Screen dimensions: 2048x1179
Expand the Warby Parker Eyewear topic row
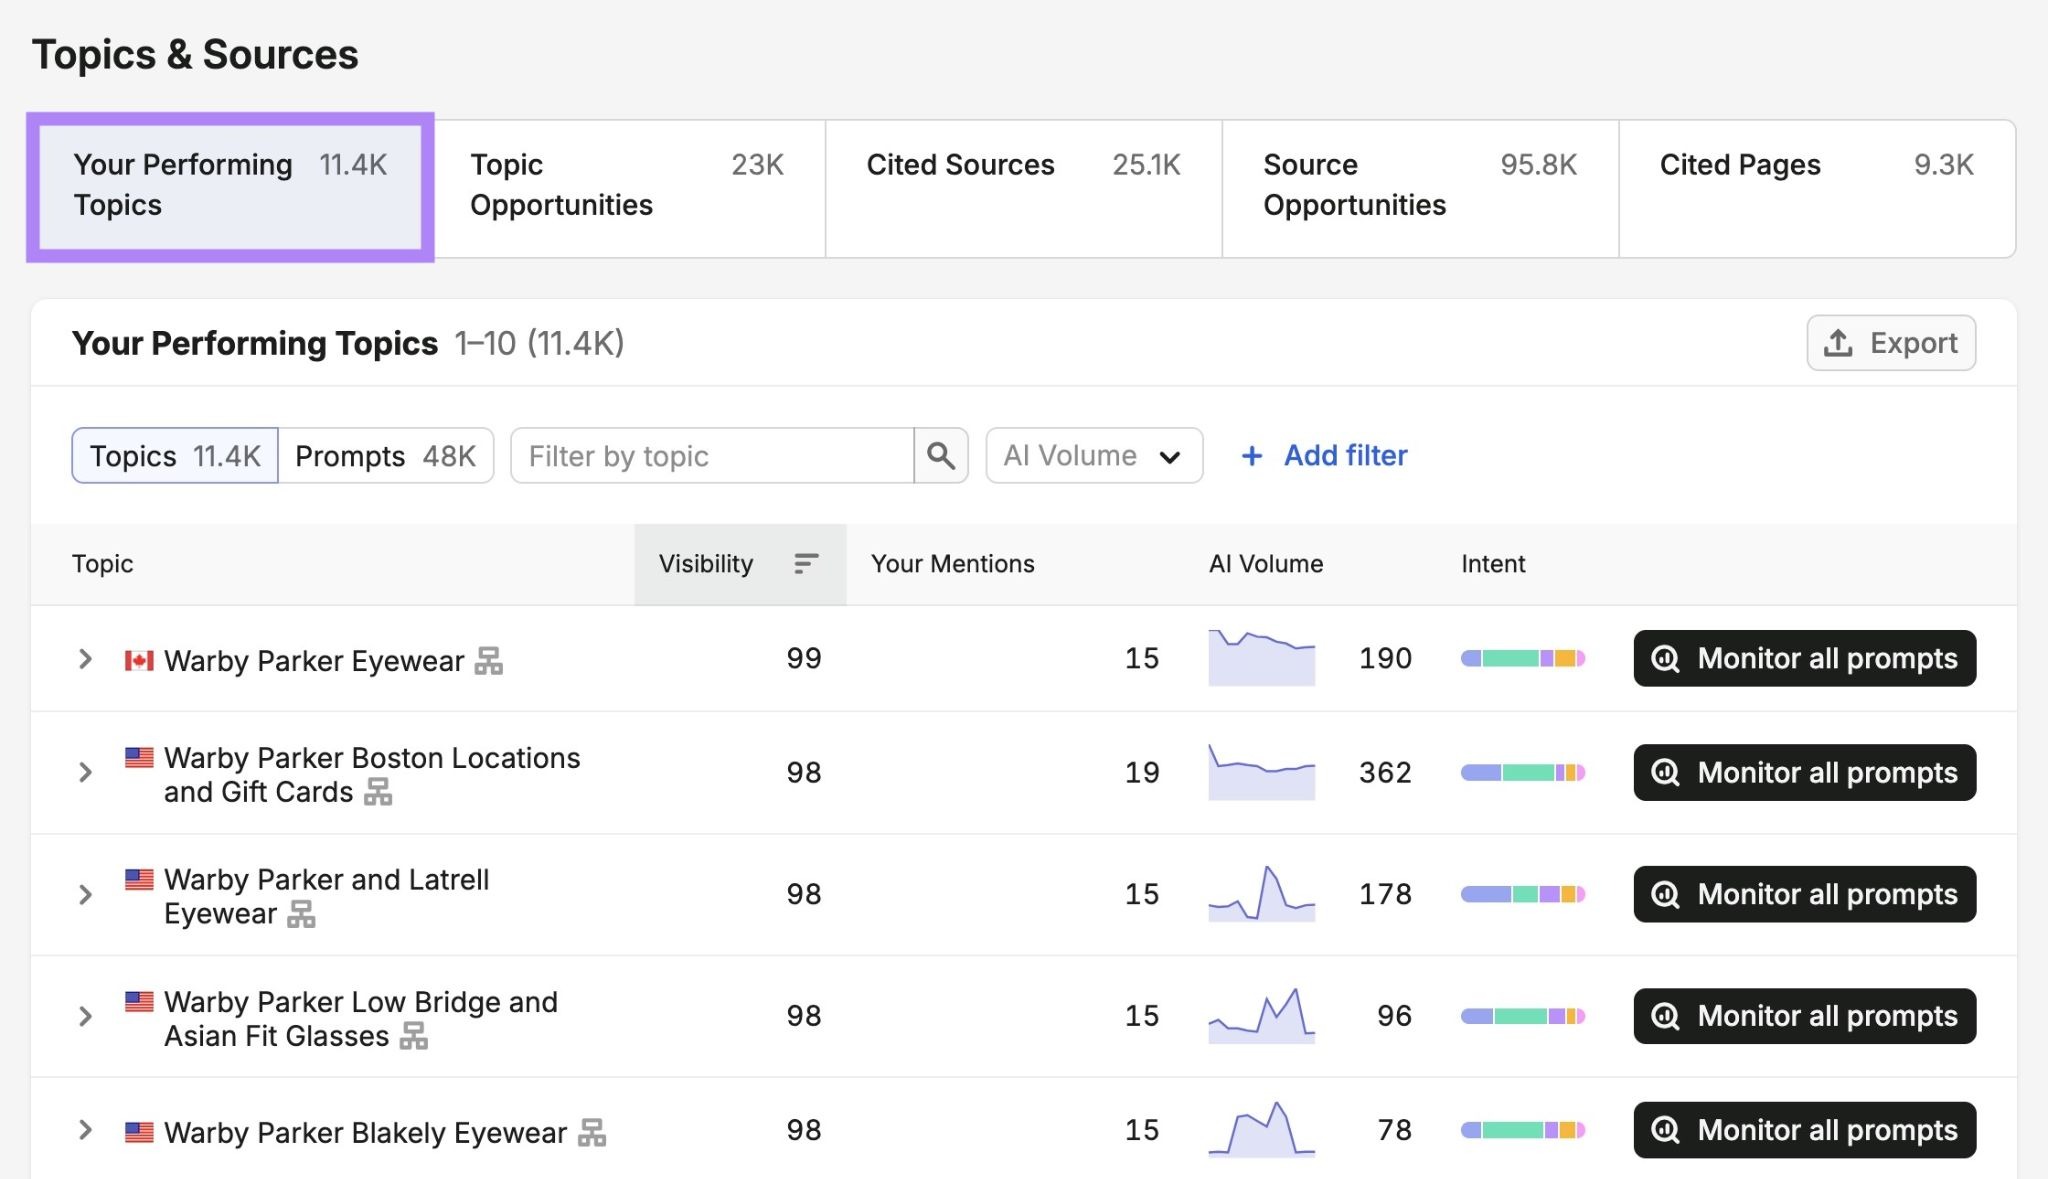coord(86,659)
